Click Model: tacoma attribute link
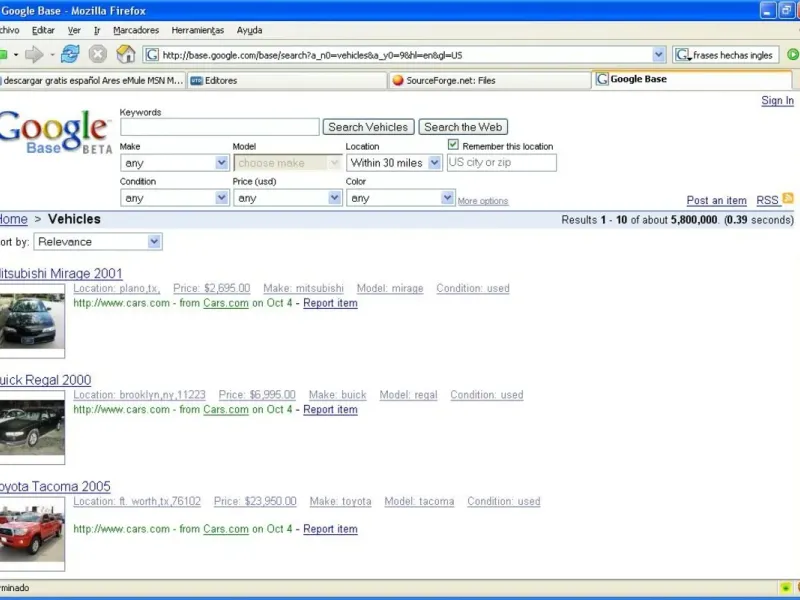This screenshot has width=800, height=600. coord(419,502)
